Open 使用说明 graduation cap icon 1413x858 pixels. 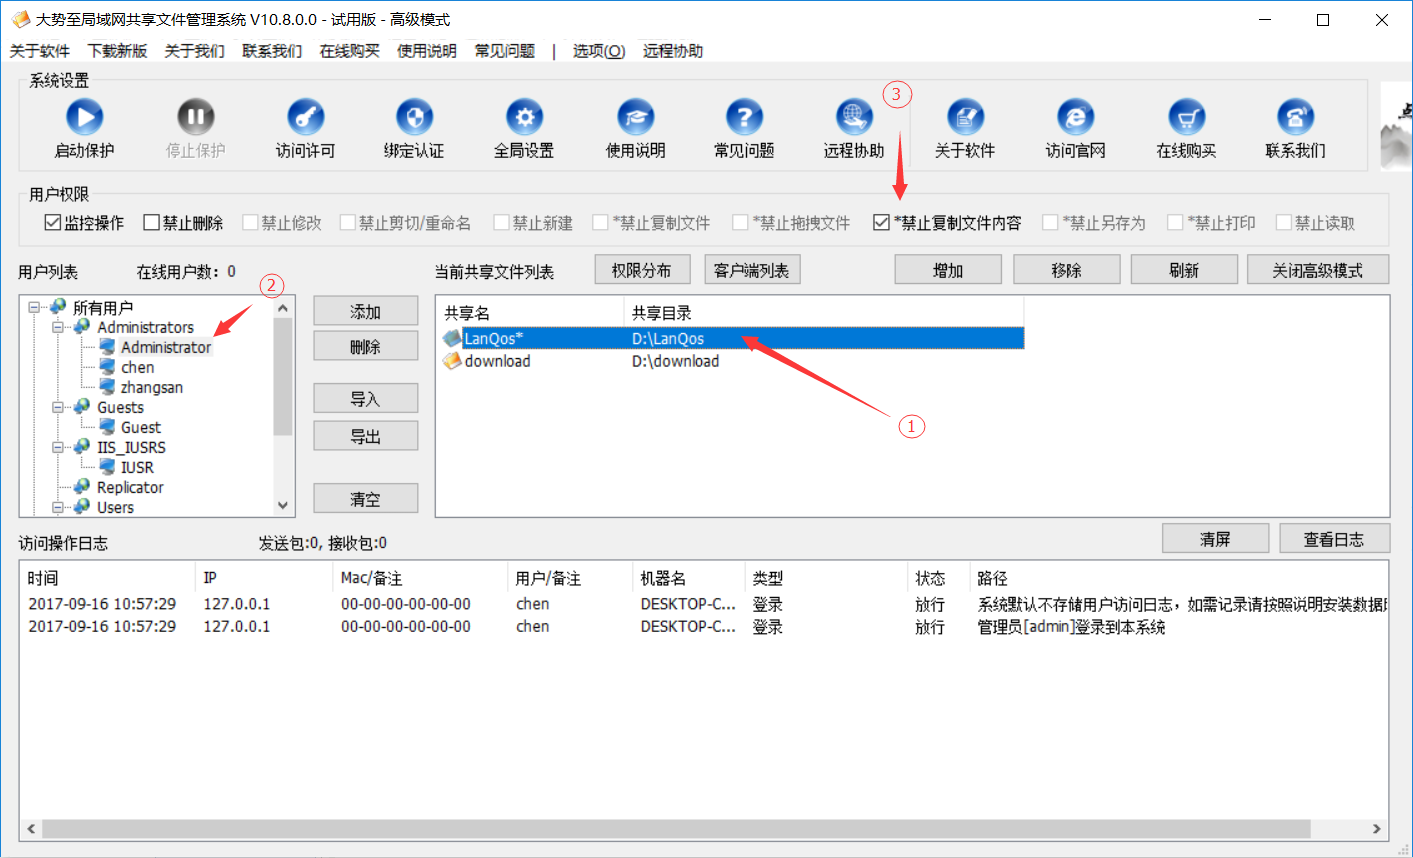tap(635, 118)
